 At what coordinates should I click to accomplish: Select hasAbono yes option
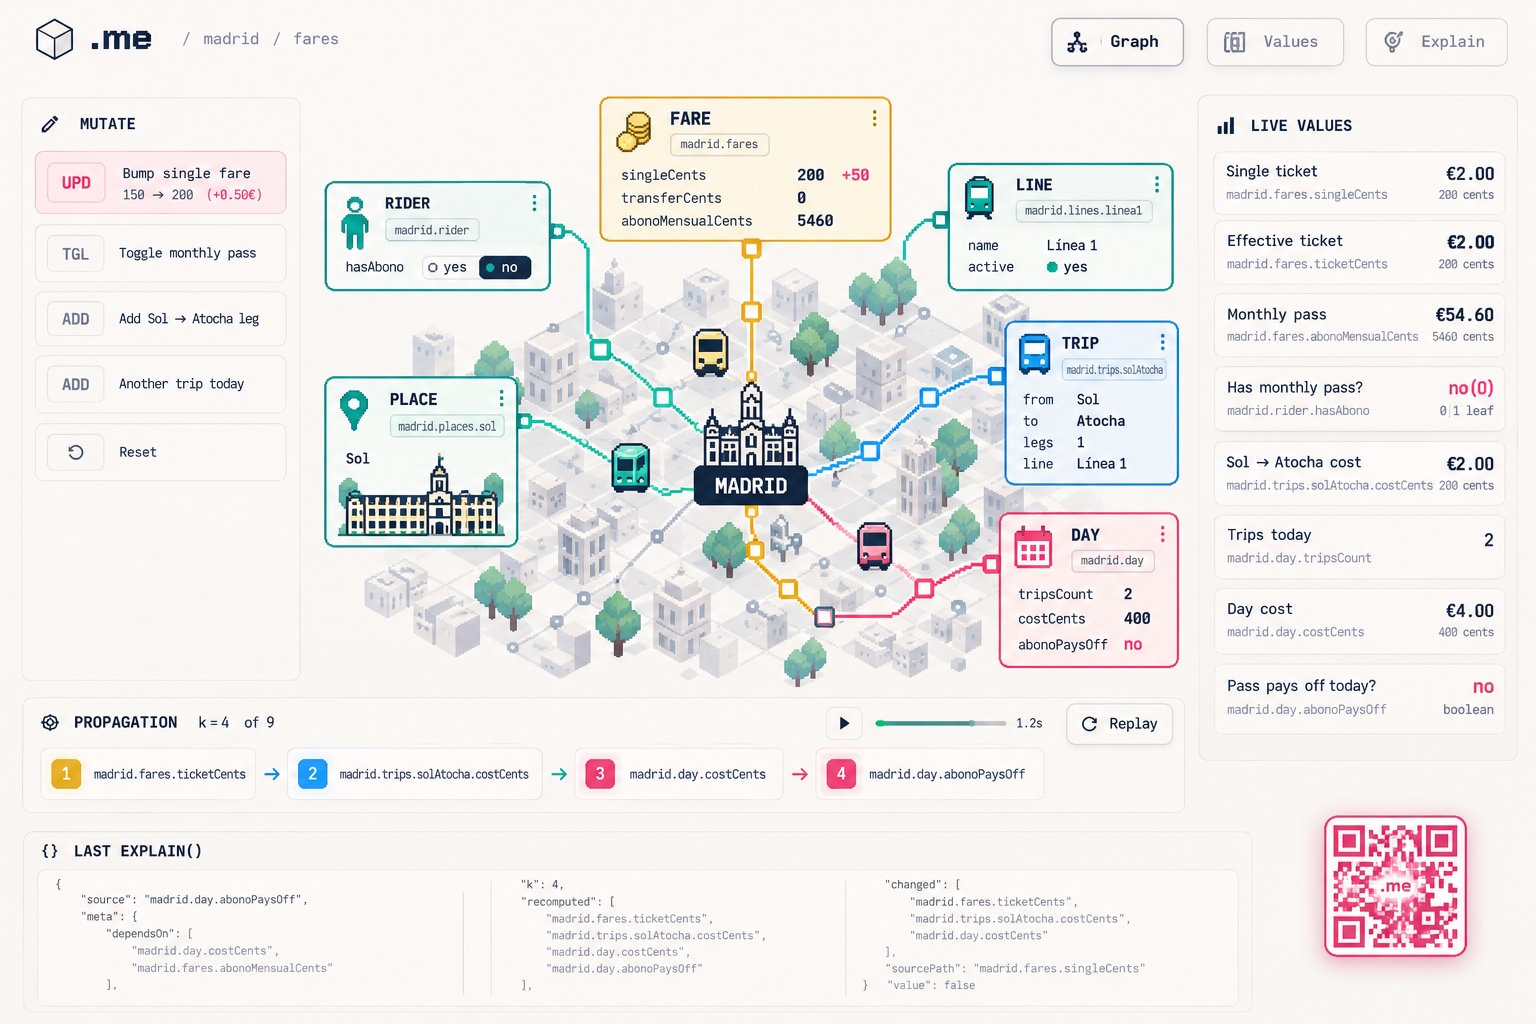tap(448, 267)
